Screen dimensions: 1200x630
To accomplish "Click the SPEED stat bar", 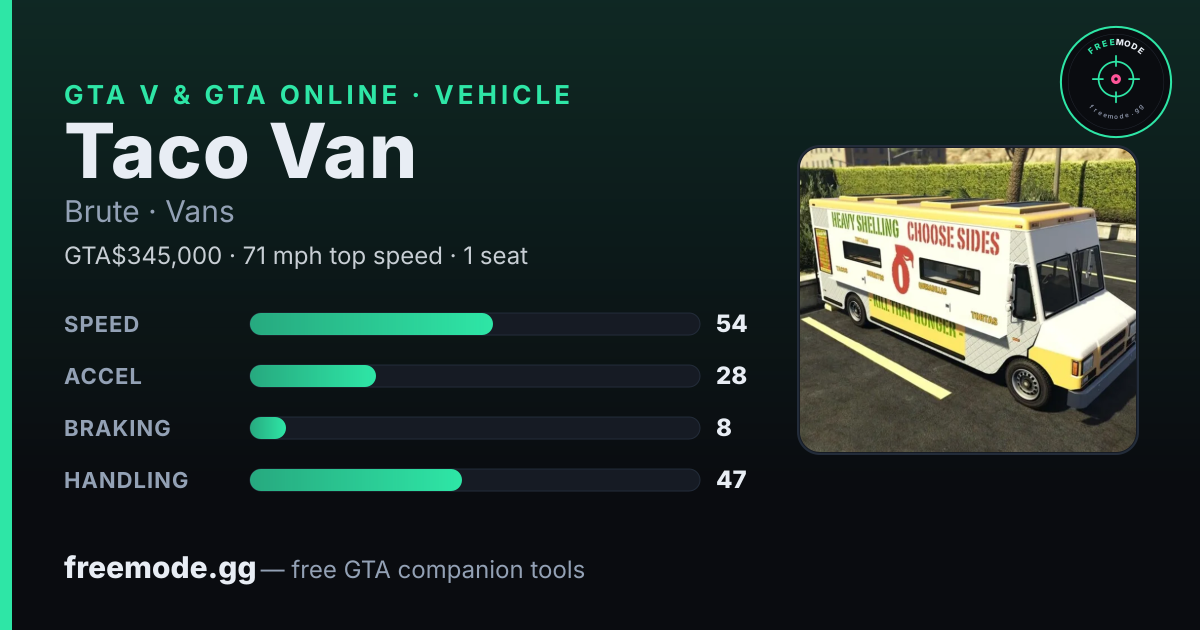I will click(474, 324).
